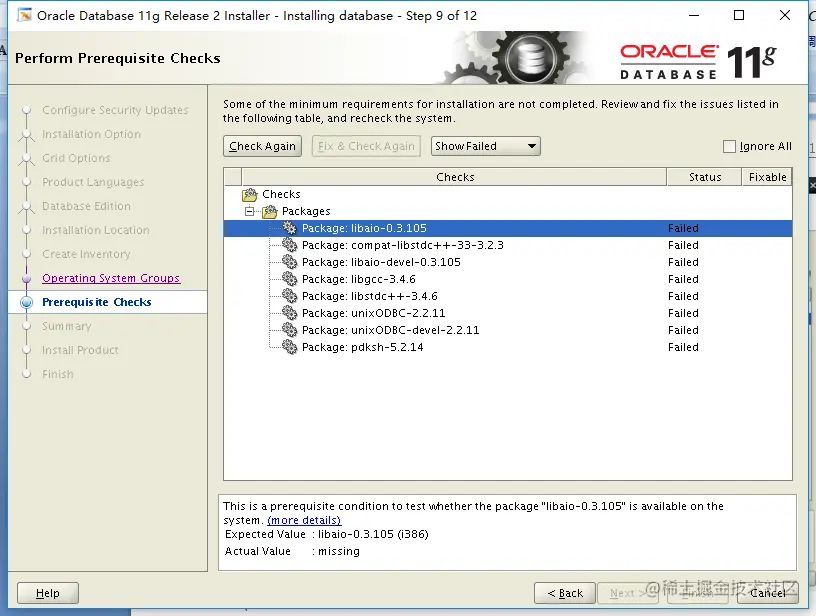Click the Create Inventory step in sidebar
This screenshot has width=816, height=616.
(86, 254)
